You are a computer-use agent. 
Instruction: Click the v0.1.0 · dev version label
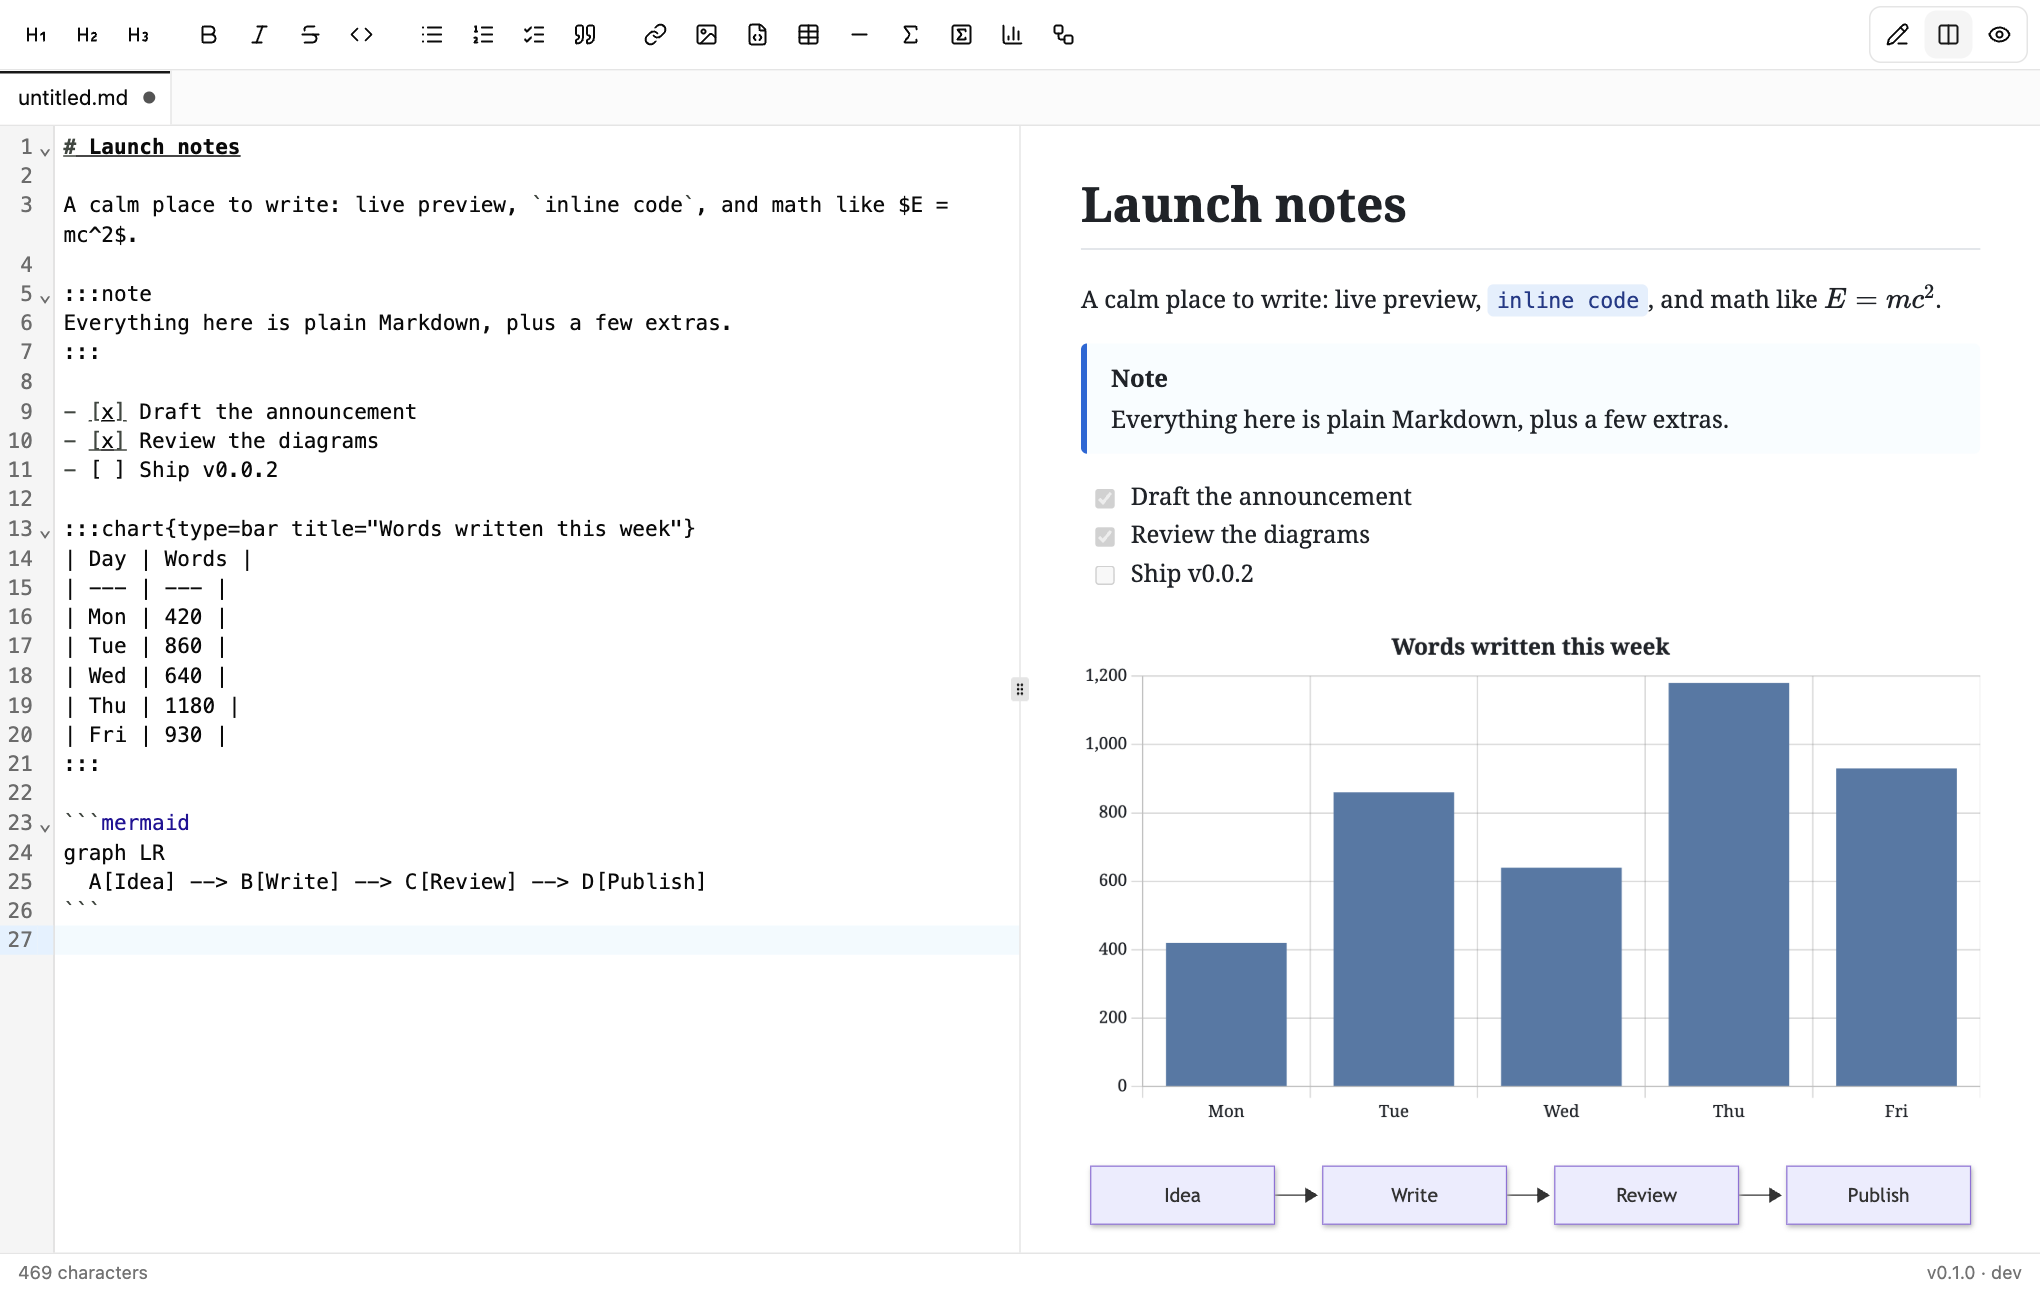click(1974, 1272)
